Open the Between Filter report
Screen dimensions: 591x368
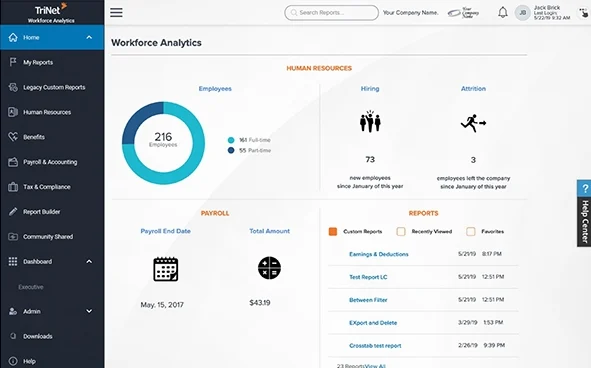tap(368, 300)
